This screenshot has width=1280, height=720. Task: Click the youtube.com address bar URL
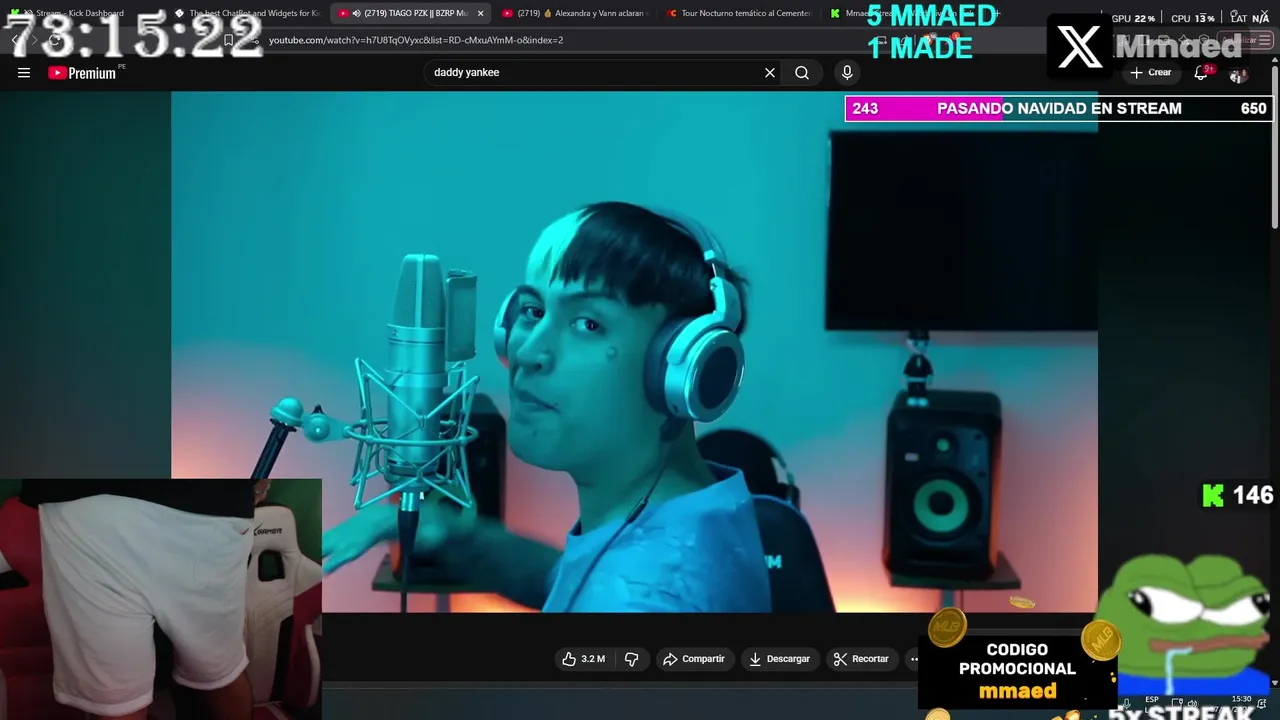coord(416,40)
